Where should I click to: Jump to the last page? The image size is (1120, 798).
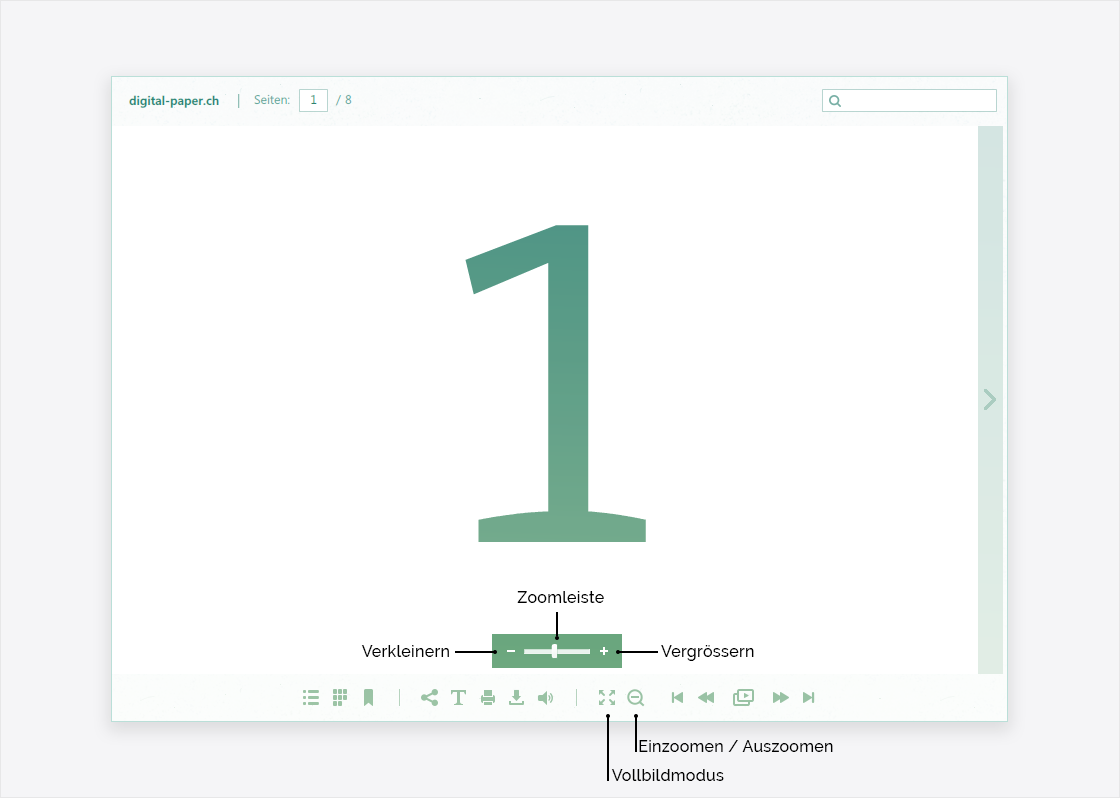point(809,698)
